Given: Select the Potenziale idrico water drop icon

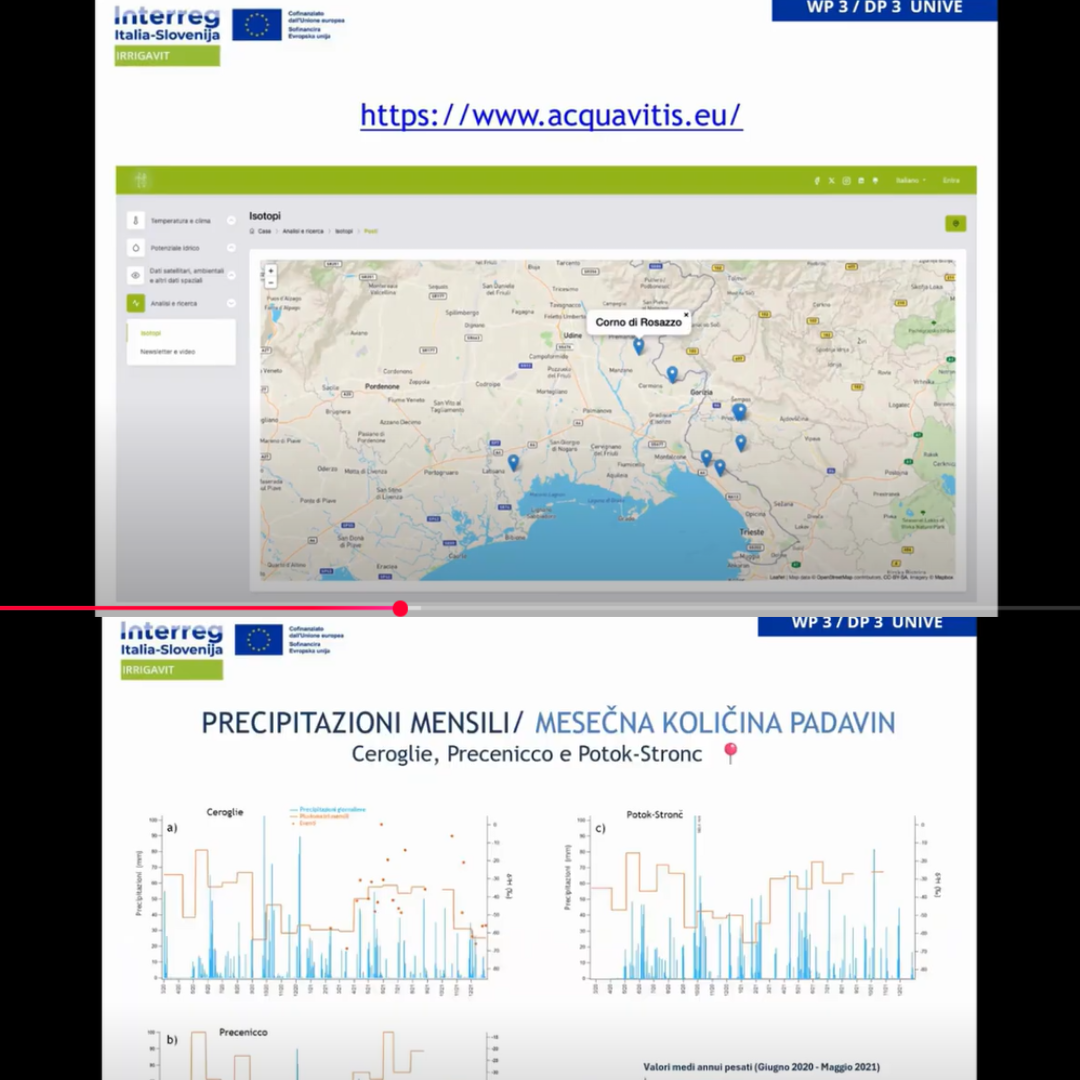Looking at the screenshot, I should [136, 247].
